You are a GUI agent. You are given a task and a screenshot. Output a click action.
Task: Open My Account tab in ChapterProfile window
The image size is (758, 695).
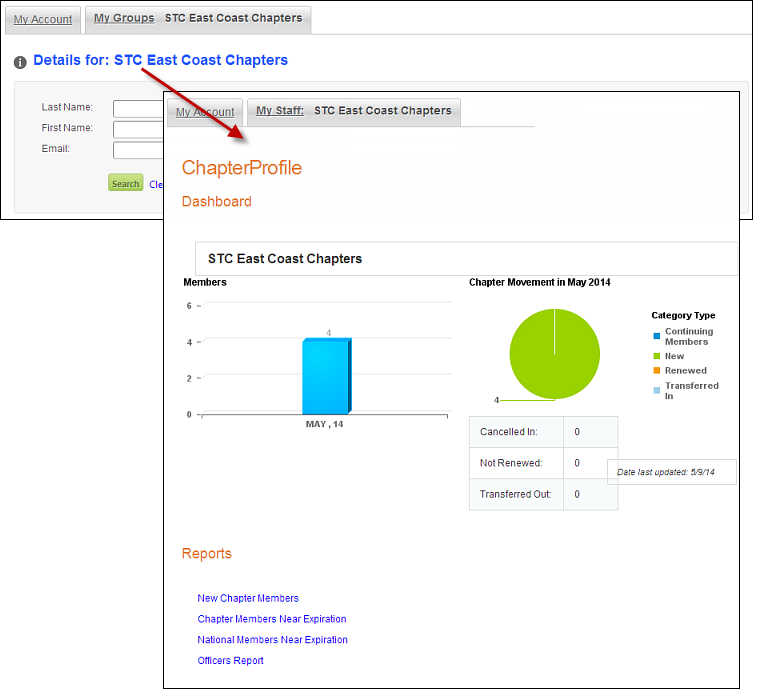(x=205, y=112)
